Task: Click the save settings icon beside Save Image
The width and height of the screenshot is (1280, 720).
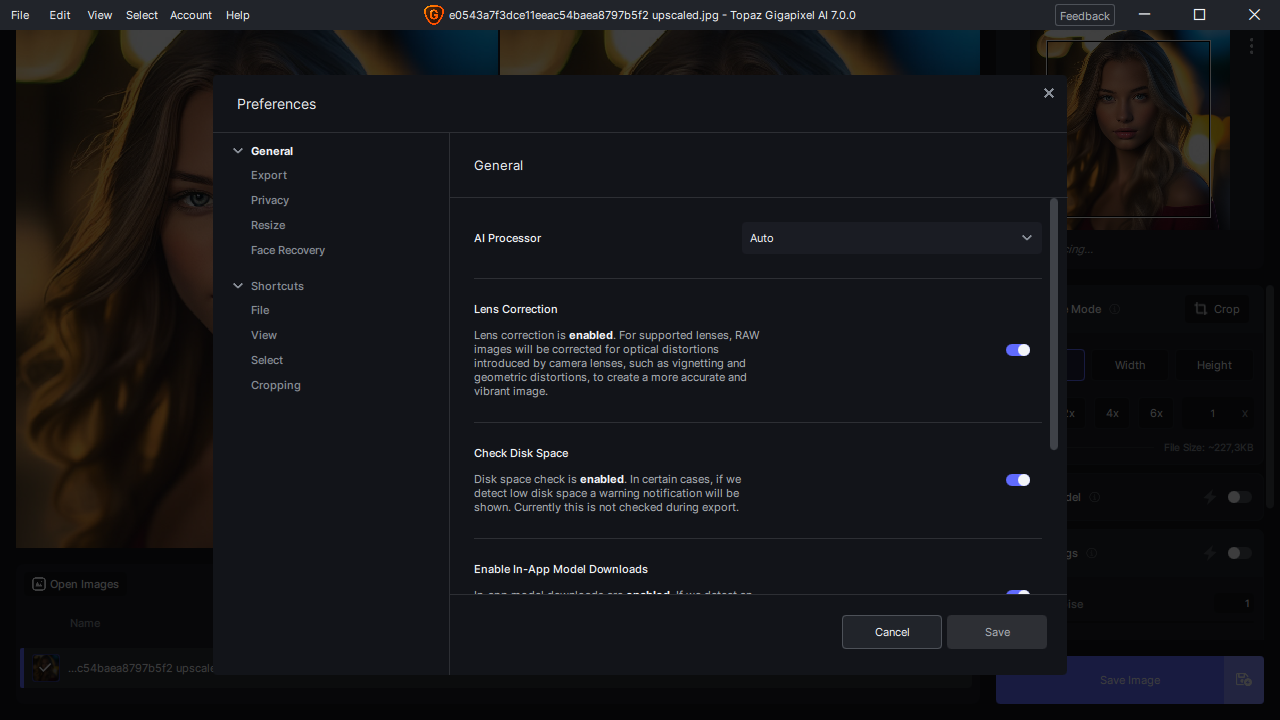Action: click(1243, 680)
